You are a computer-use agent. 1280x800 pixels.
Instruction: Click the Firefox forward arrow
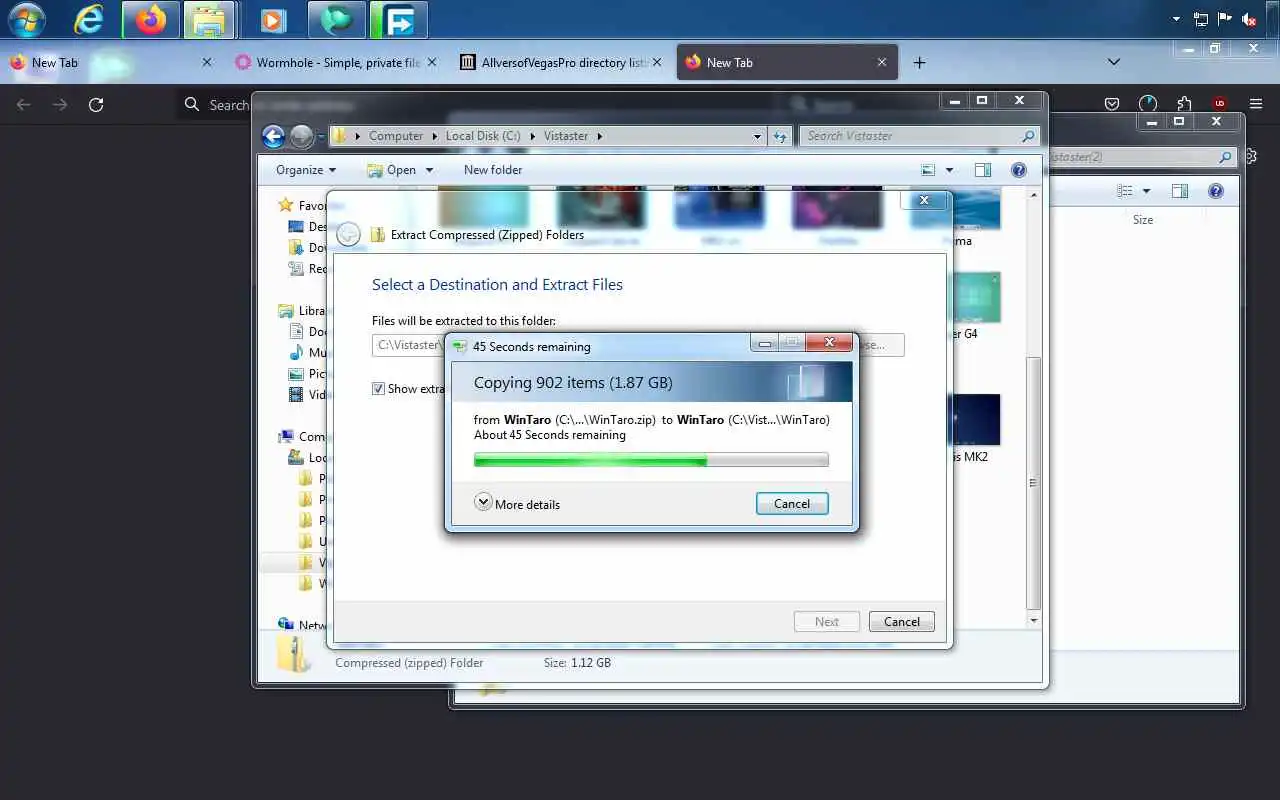click(x=60, y=104)
